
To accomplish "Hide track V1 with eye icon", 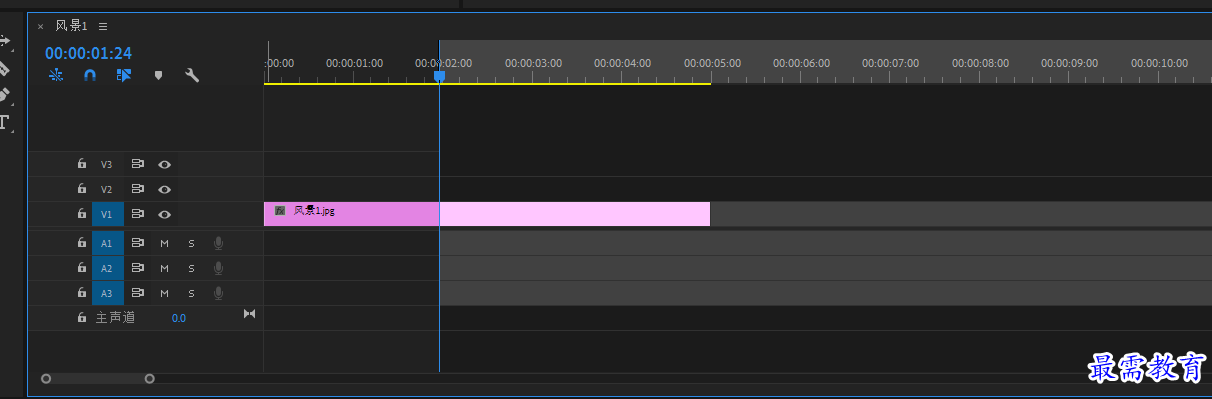I will 164,214.
